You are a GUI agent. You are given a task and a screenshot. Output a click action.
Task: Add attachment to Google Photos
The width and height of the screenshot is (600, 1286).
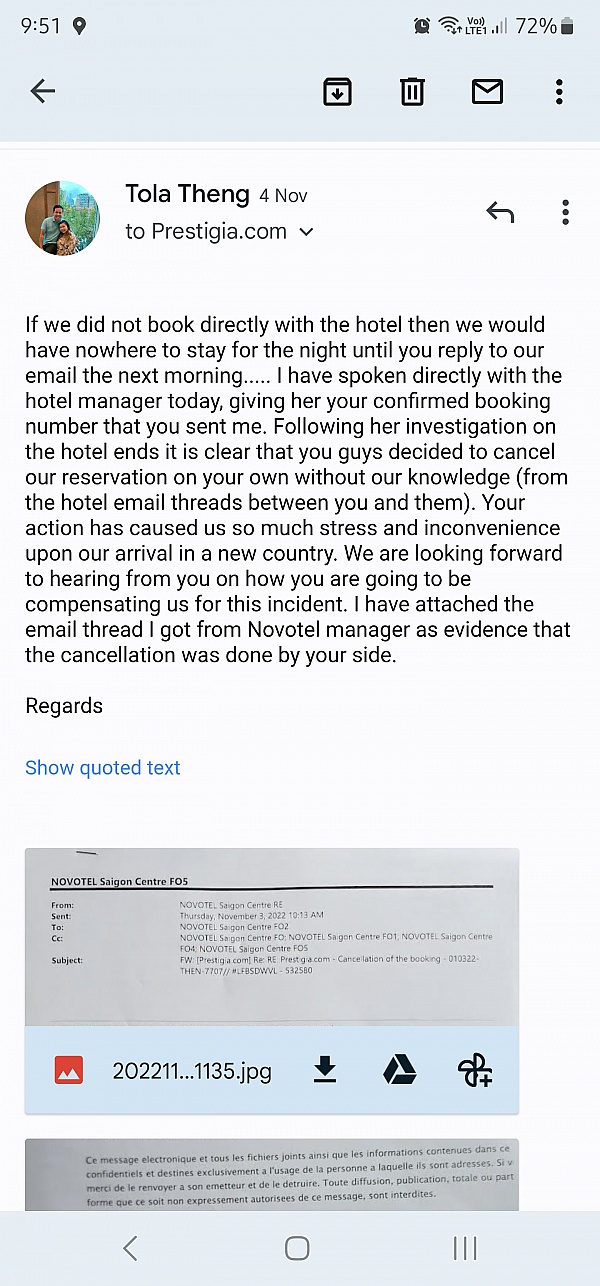475,1072
